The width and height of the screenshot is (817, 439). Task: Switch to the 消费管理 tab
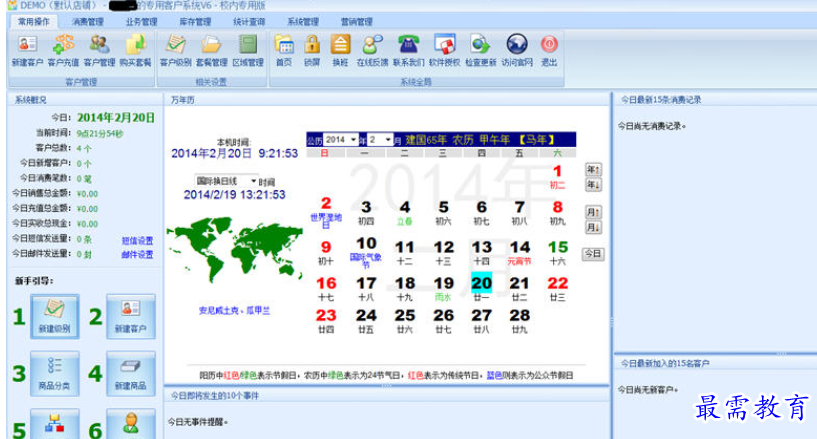pyautogui.click(x=88, y=21)
